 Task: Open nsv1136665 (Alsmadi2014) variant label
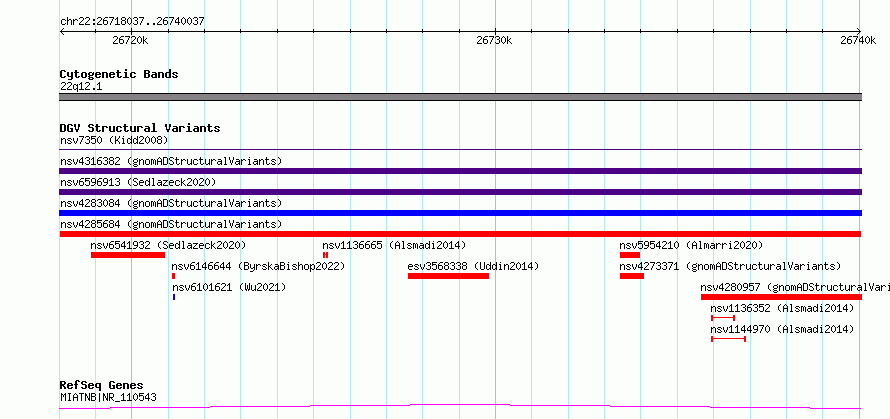click(394, 245)
